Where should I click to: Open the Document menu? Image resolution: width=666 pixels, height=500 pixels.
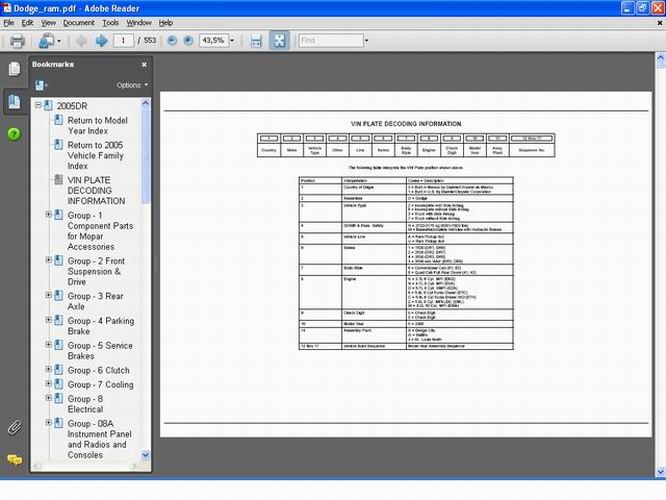pos(79,23)
